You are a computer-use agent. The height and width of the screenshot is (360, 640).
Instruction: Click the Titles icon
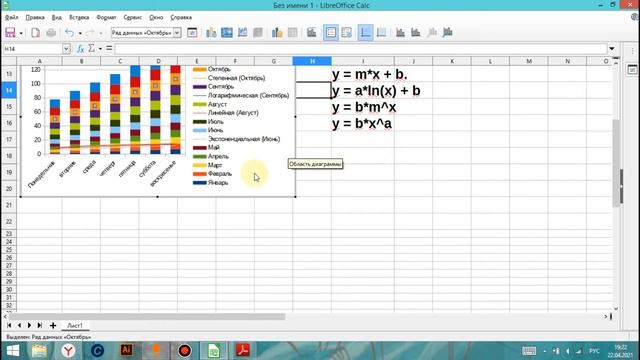pyautogui.click(x=312, y=33)
